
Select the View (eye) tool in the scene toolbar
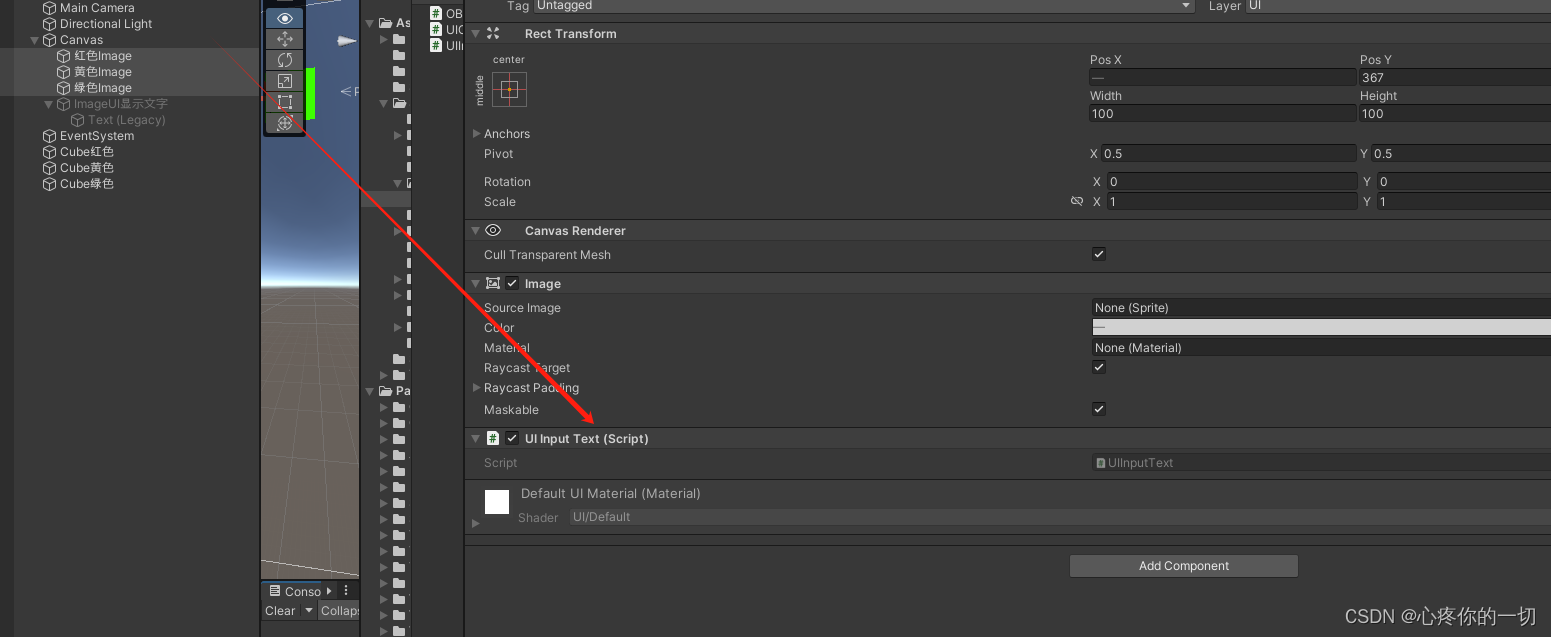point(285,18)
